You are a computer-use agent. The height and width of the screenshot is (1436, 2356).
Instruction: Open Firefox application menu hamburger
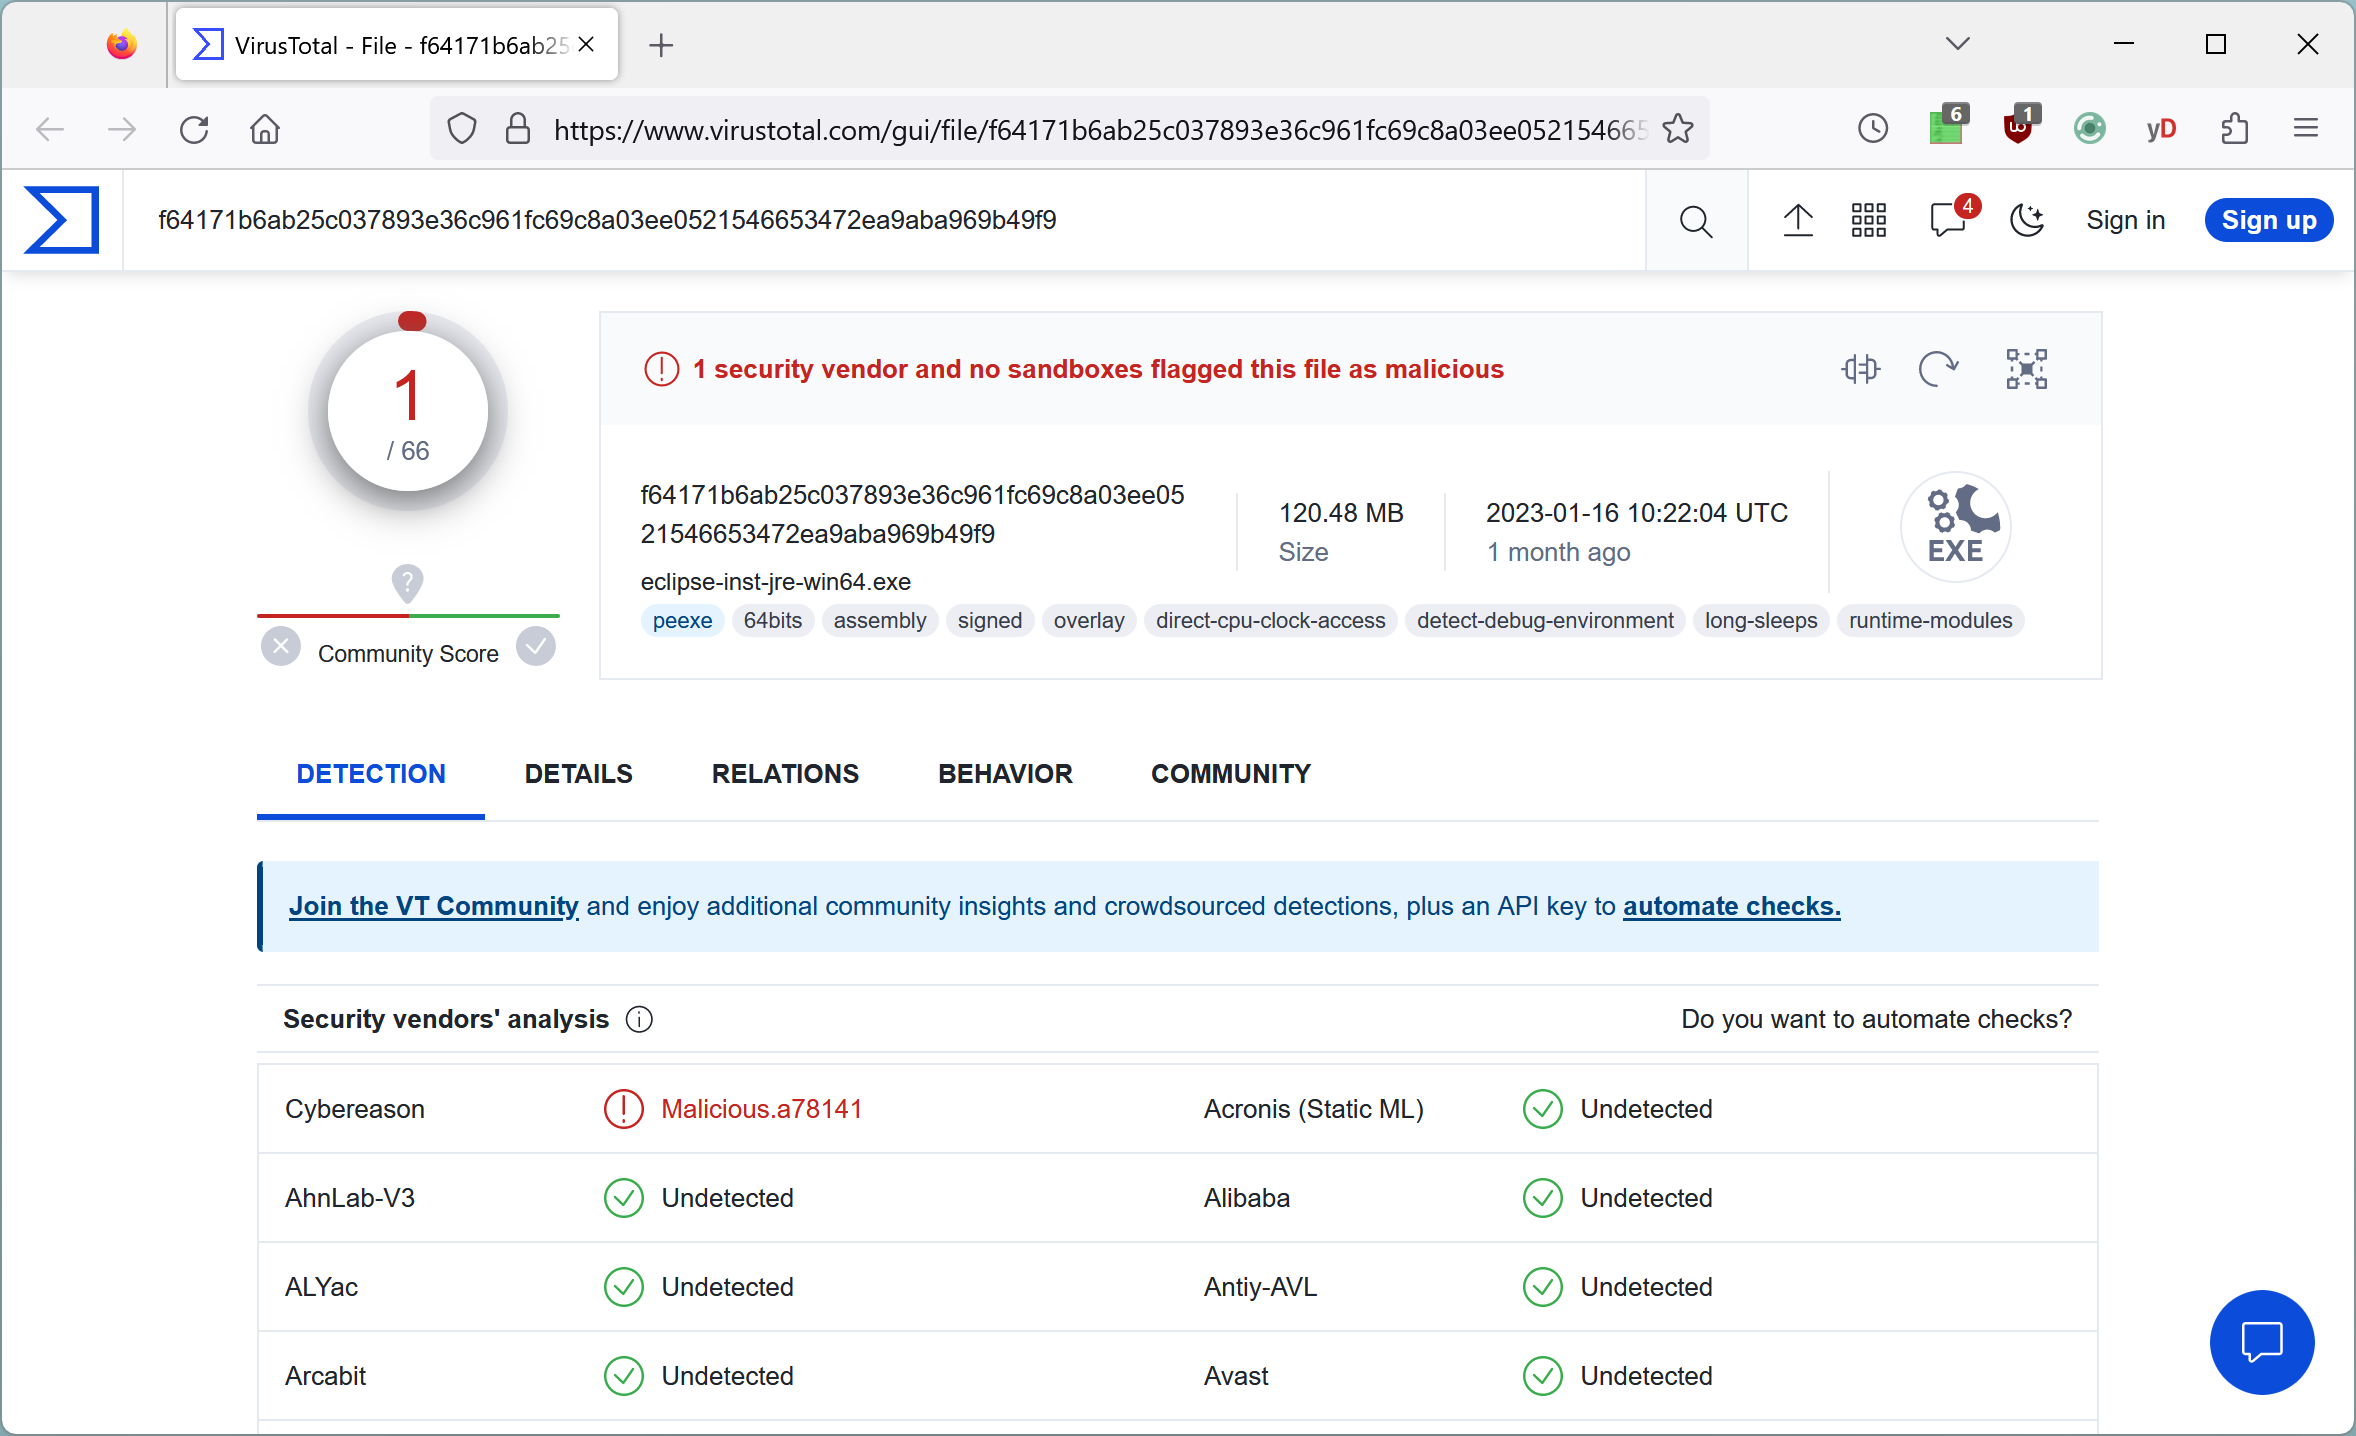click(x=2306, y=128)
